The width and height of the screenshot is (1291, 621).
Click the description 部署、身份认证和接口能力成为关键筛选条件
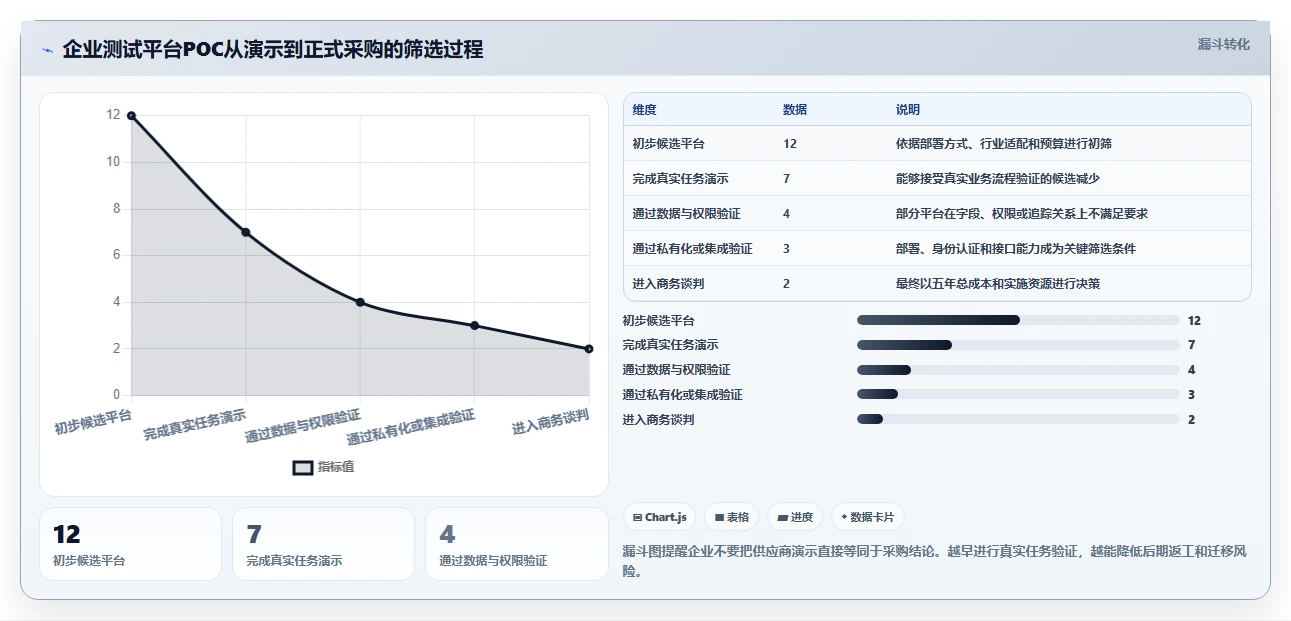(x=1016, y=249)
